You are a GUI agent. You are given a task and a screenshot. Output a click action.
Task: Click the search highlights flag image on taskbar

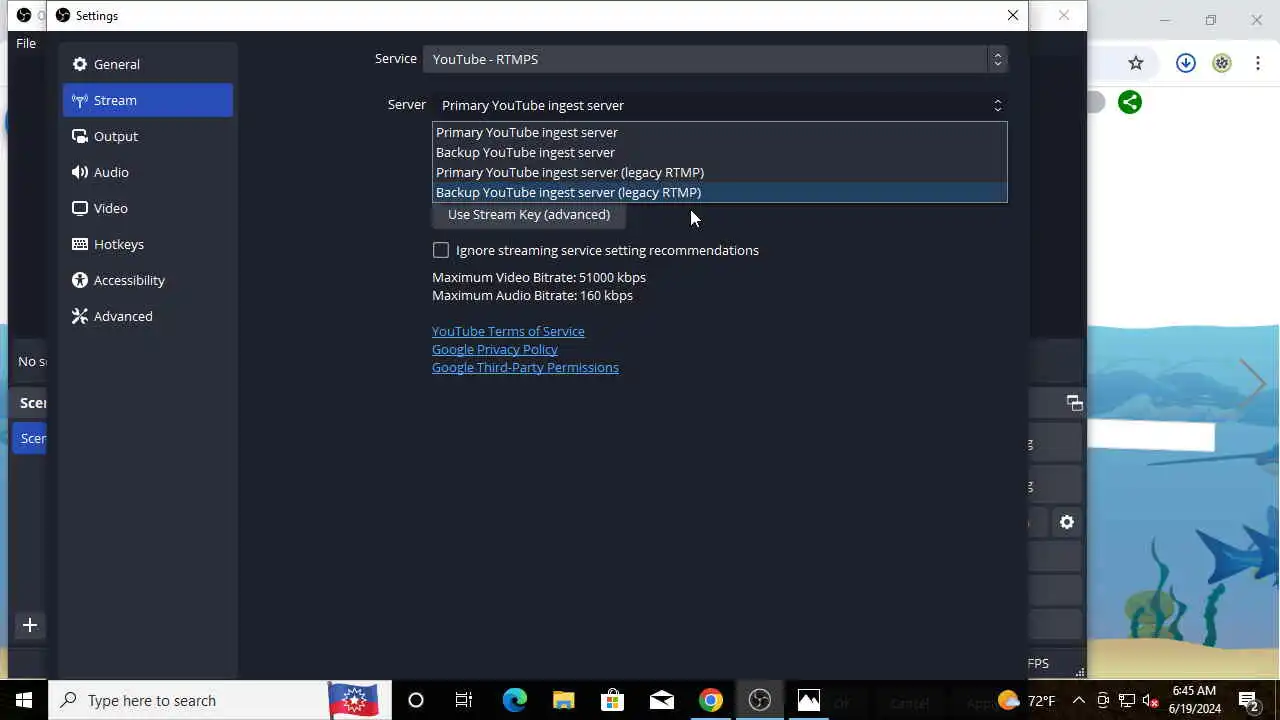[x=353, y=700]
